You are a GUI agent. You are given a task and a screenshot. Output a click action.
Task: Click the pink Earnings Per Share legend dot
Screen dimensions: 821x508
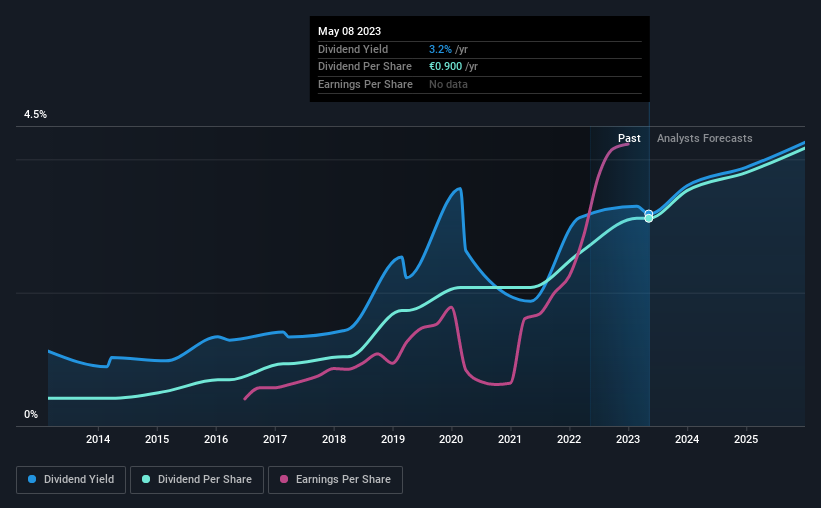284,479
